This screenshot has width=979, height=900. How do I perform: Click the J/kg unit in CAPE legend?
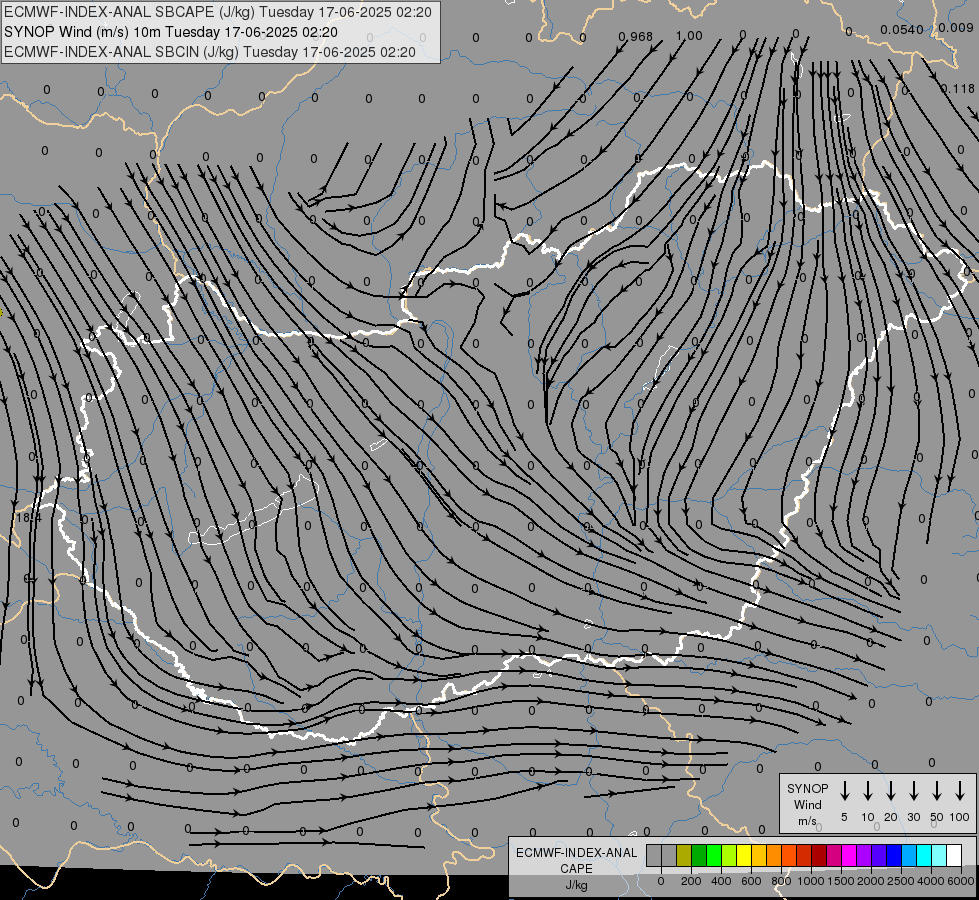point(576,885)
